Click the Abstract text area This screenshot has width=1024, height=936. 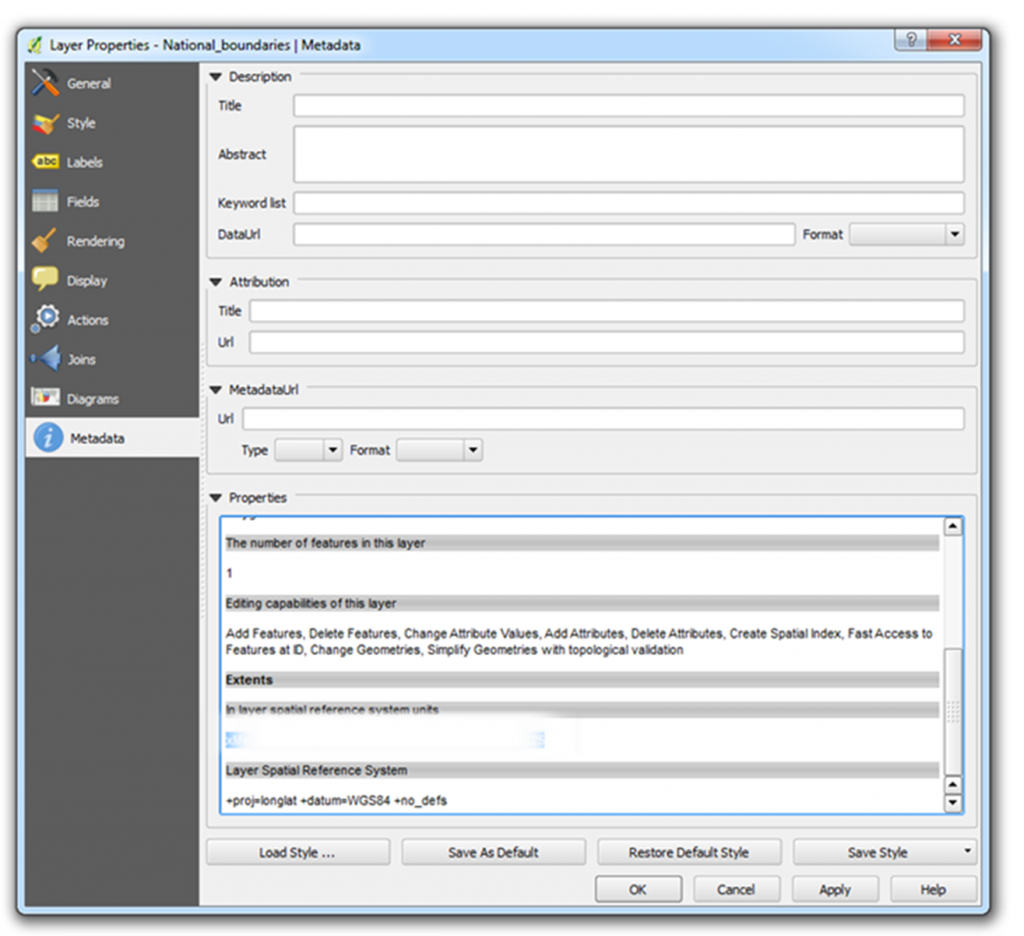pos(628,154)
